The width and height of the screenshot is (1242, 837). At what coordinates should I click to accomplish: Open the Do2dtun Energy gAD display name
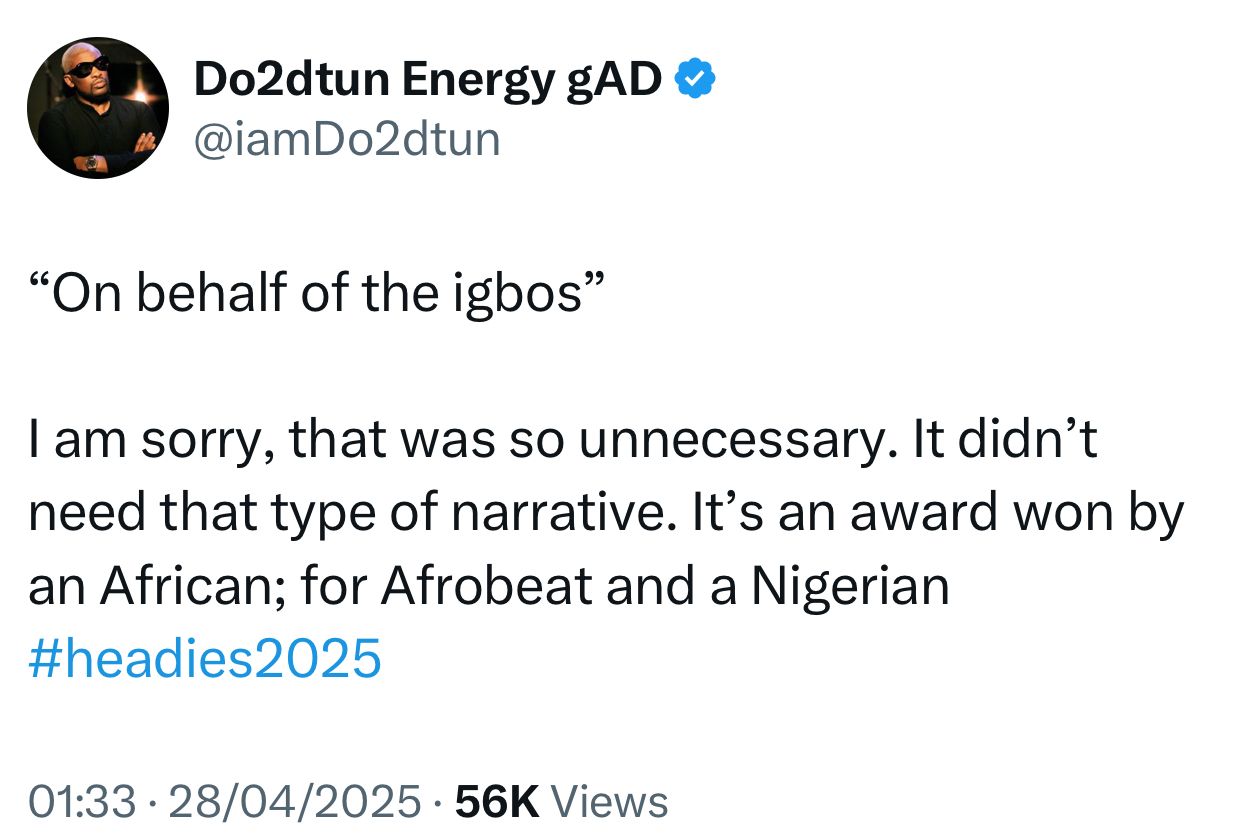427,80
